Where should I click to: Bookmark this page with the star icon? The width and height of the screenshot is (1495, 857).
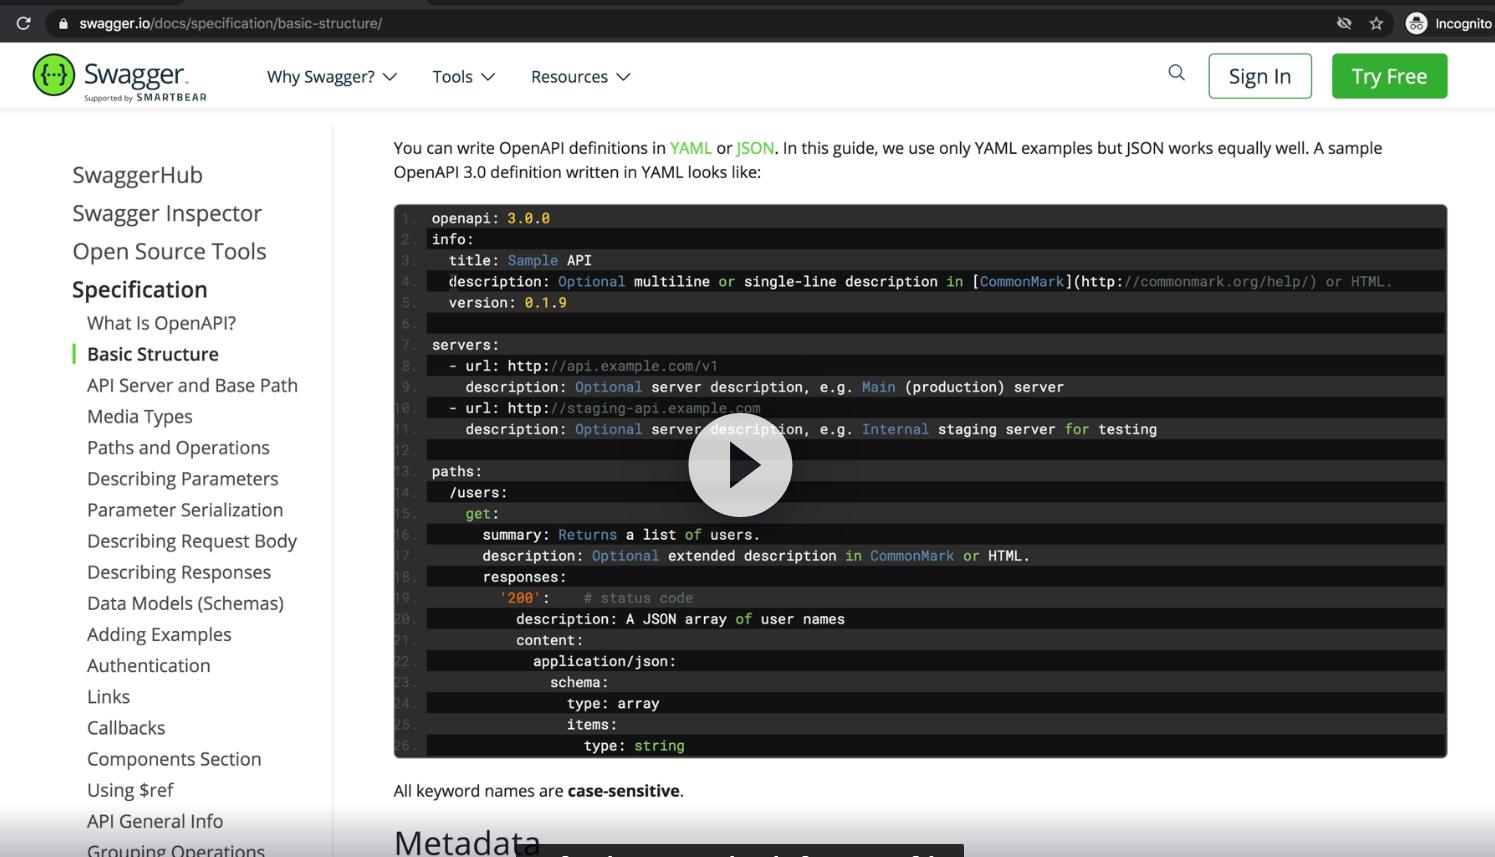point(1376,23)
